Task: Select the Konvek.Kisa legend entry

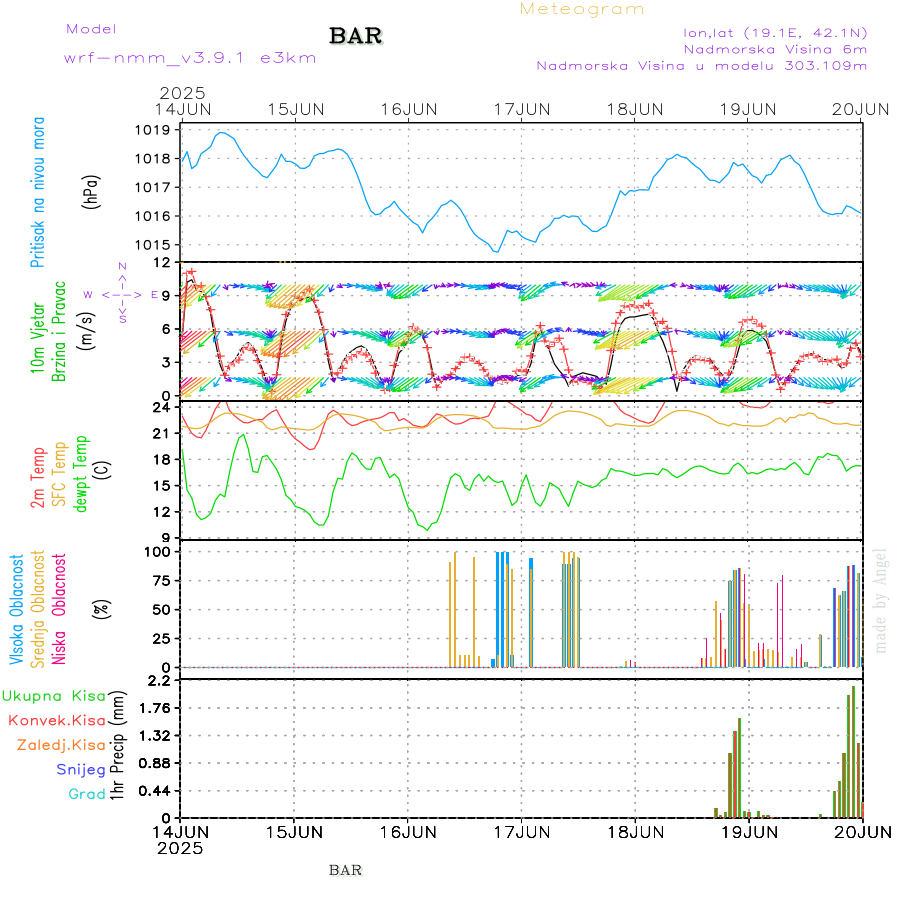Action: [x=57, y=720]
